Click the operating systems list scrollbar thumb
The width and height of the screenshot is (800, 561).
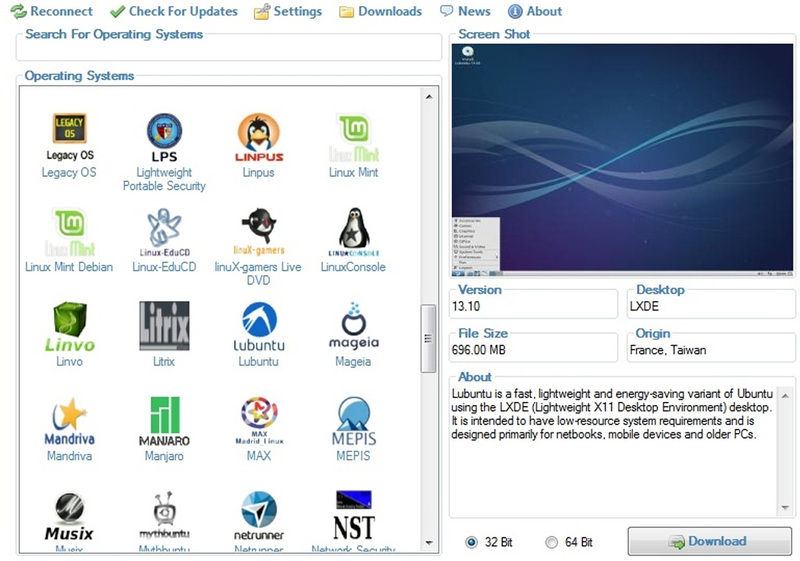429,339
